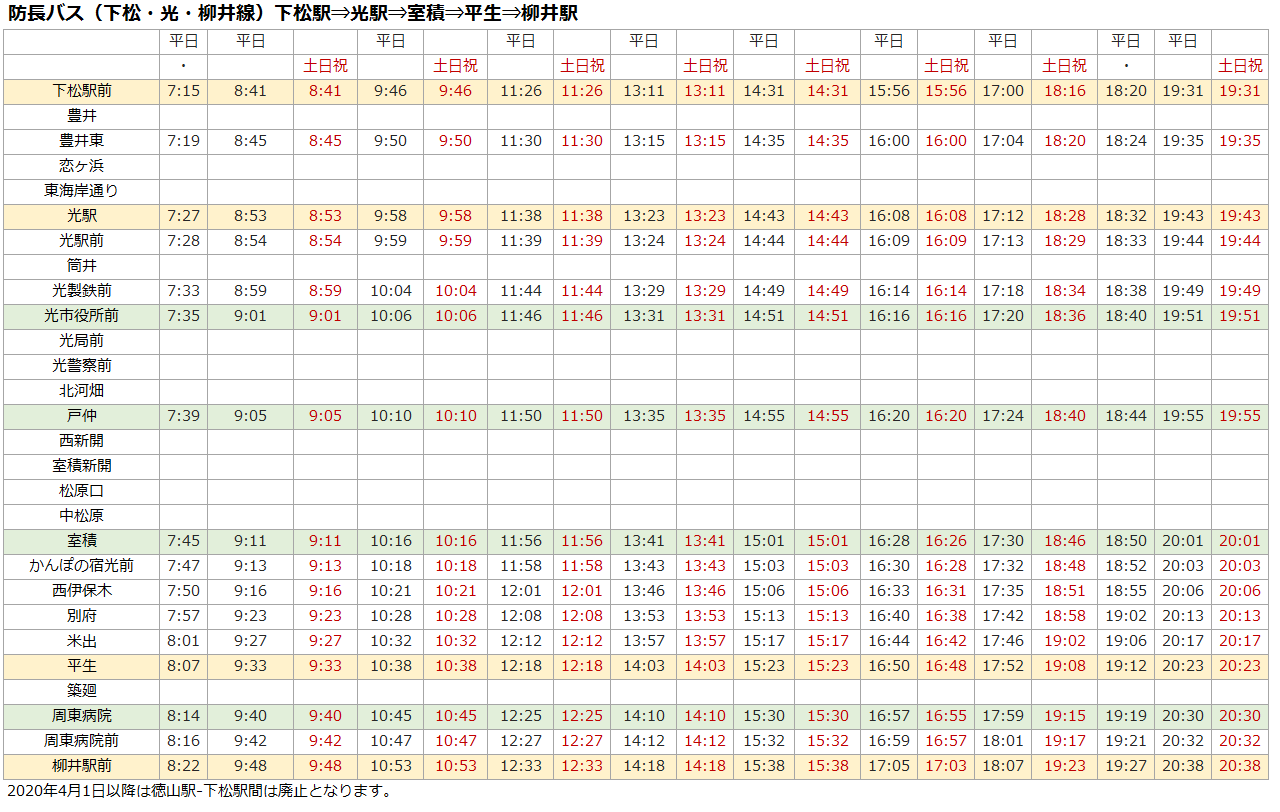
Task: Click the red 16:26 time at 室積
Action: click(946, 541)
